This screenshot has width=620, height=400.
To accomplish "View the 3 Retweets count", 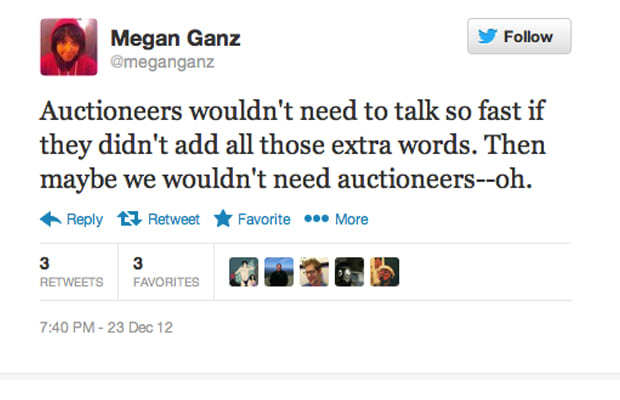I will coord(72,272).
